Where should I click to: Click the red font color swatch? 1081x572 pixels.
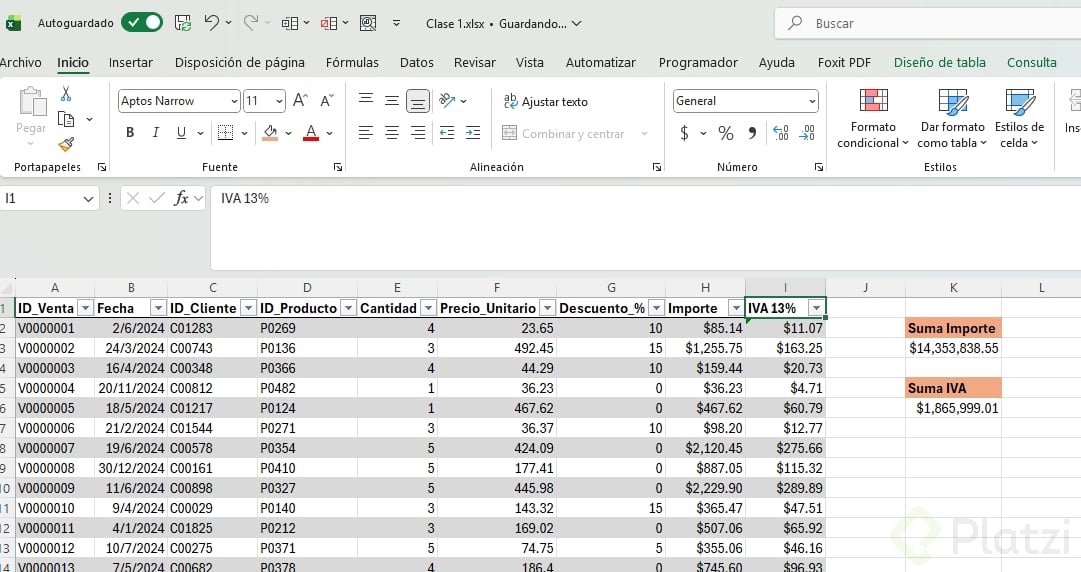coord(311,133)
